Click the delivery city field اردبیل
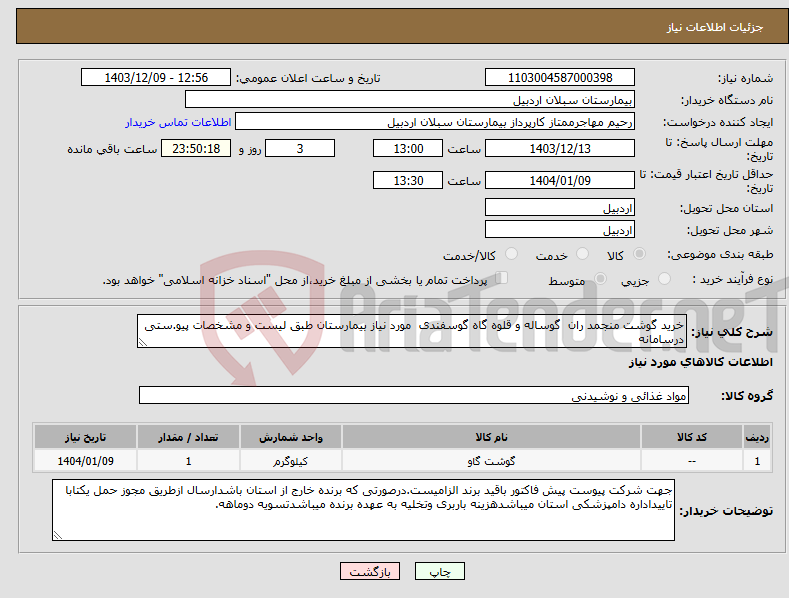This screenshot has height=598, width=789. [x=560, y=230]
